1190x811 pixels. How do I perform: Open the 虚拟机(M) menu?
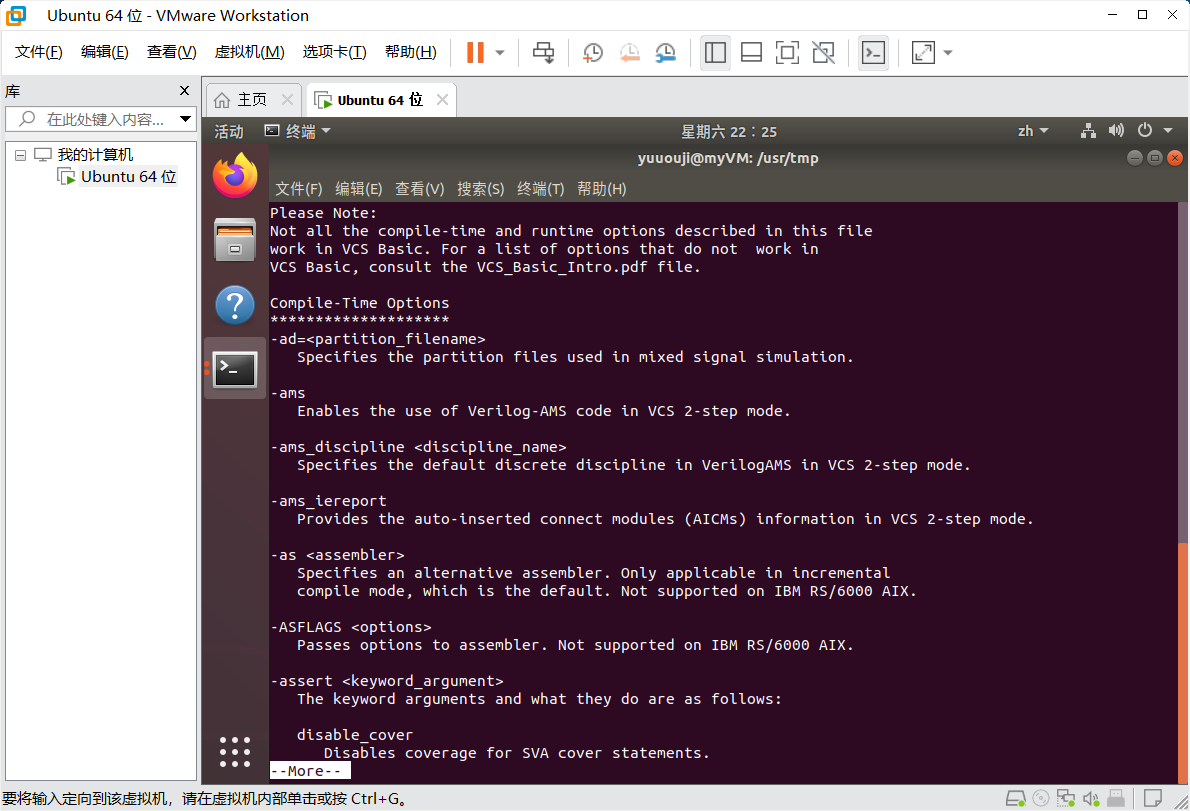click(249, 51)
